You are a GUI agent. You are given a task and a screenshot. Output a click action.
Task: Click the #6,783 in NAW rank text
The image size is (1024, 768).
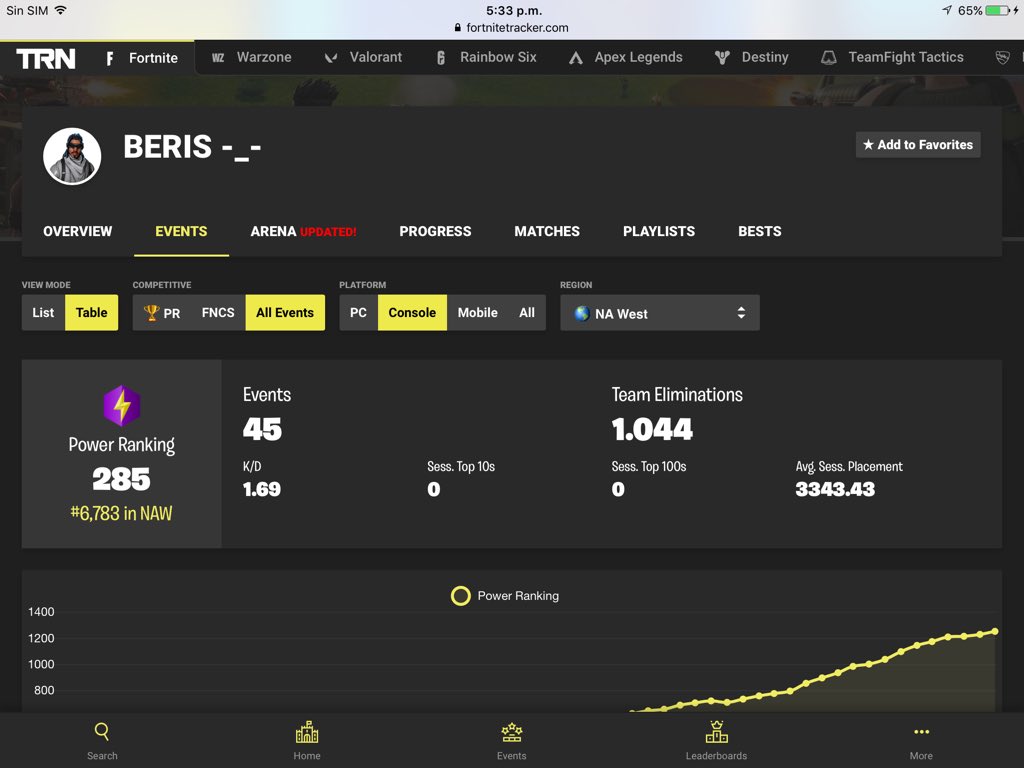click(x=121, y=513)
